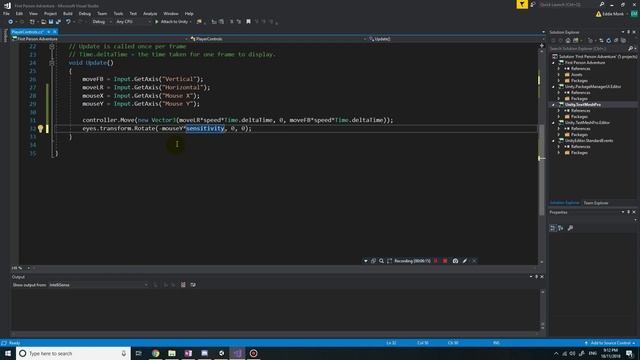640x360 pixels.
Task: Toggle auto hide pin on Output panel
Action: point(536,277)
